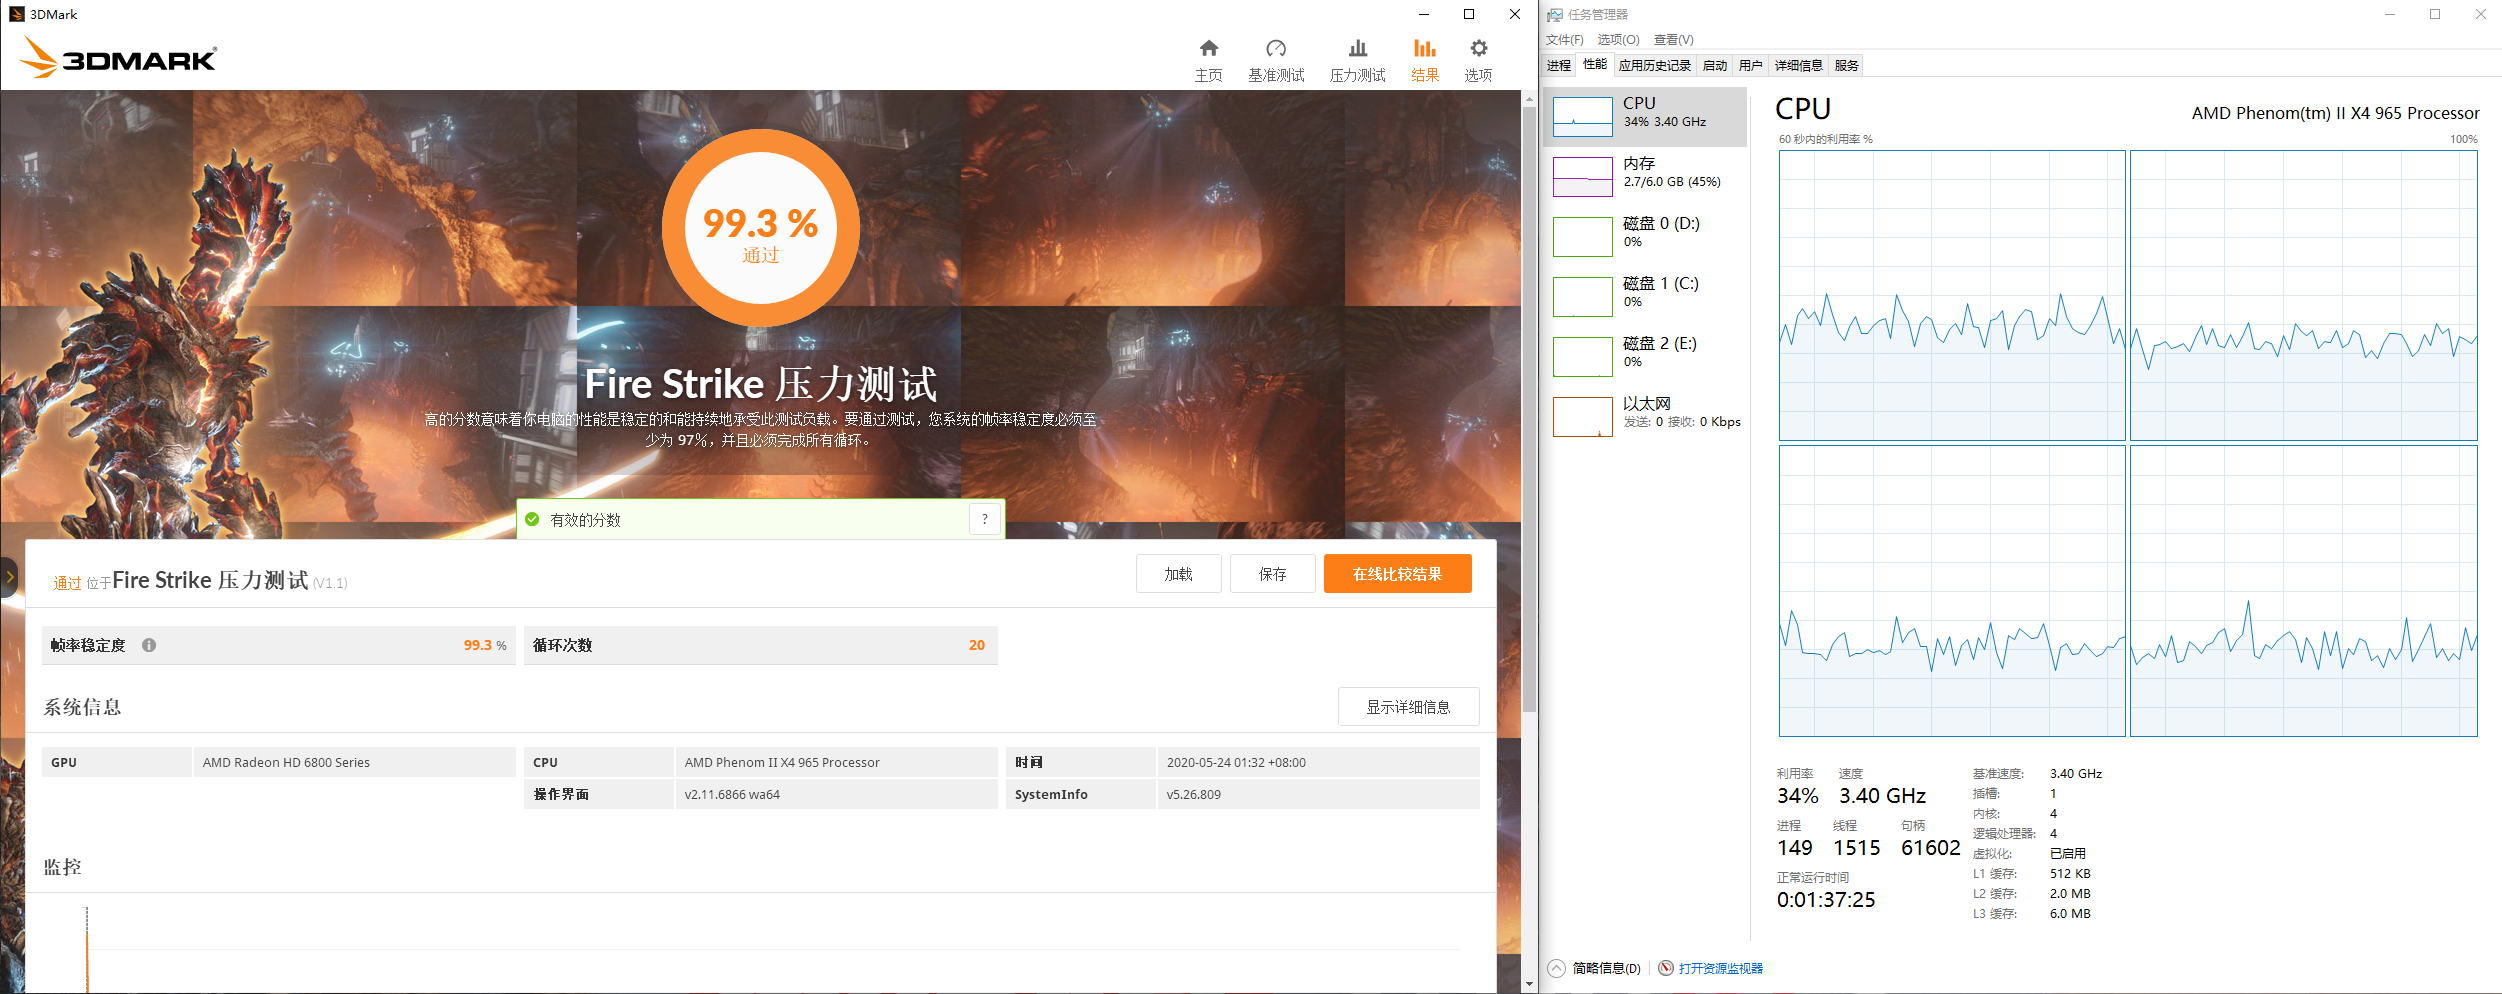Open the results bar chart icon

(1425, 48)
